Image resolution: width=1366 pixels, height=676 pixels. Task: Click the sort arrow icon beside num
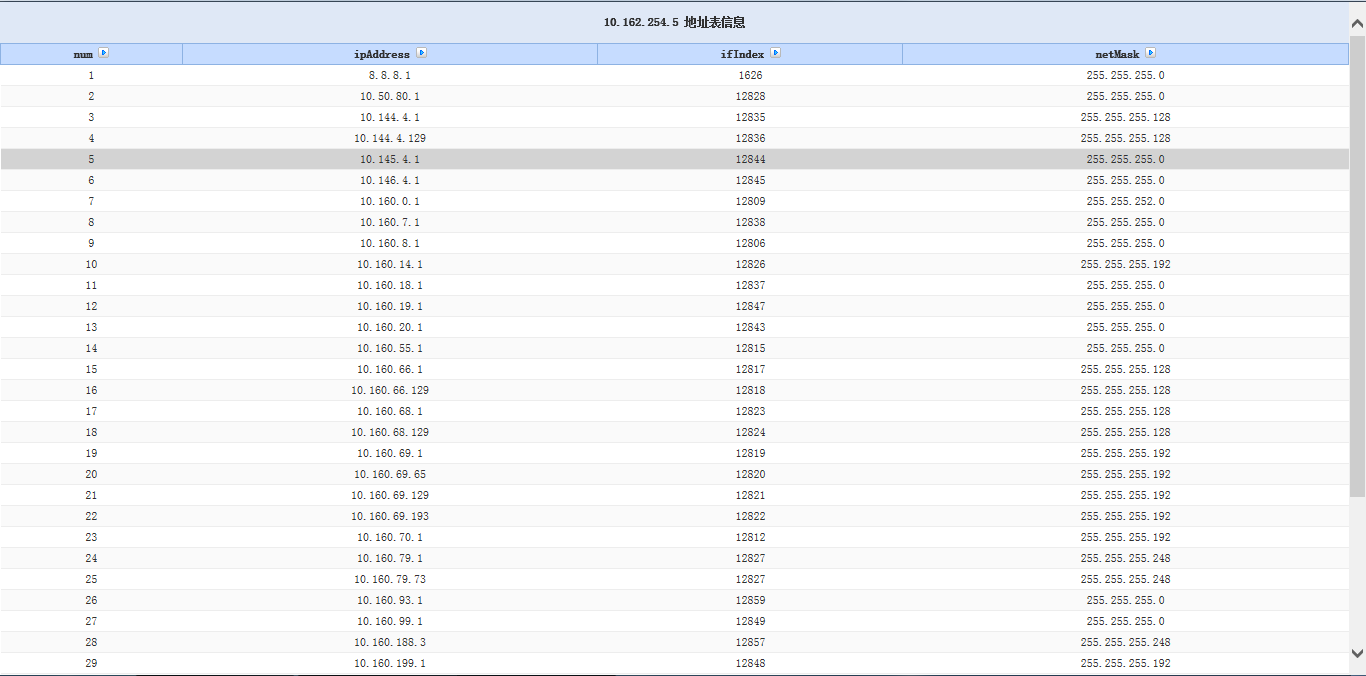pos(104,54)
